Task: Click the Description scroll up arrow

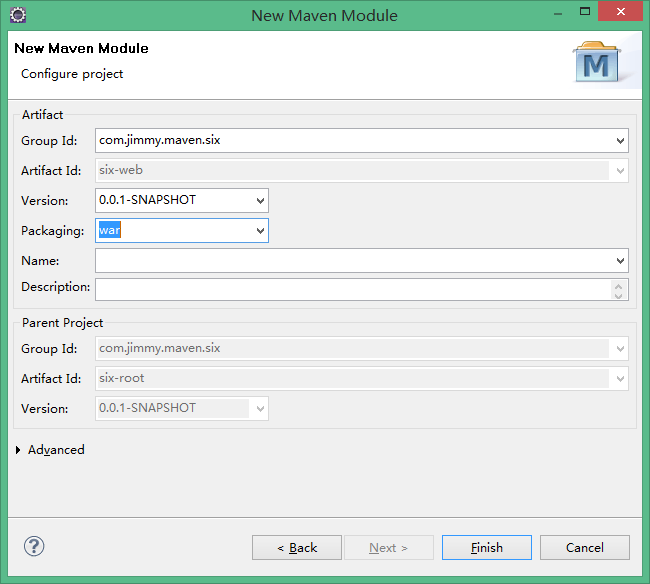Action: click(618, 286)
